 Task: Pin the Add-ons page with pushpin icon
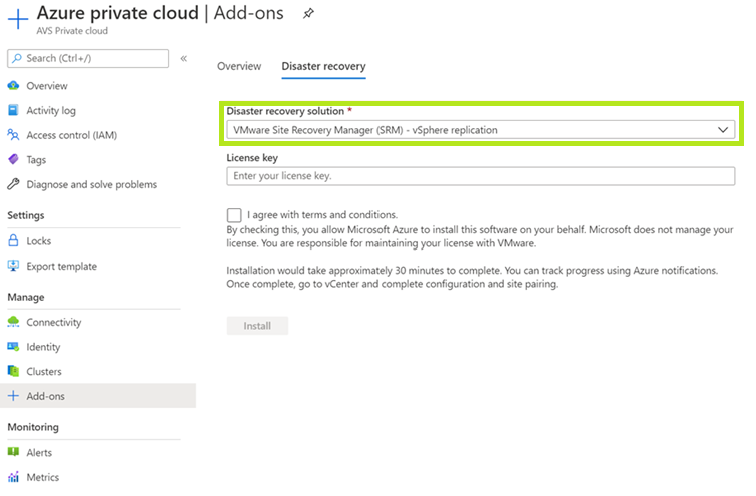(x=308, y=13)
